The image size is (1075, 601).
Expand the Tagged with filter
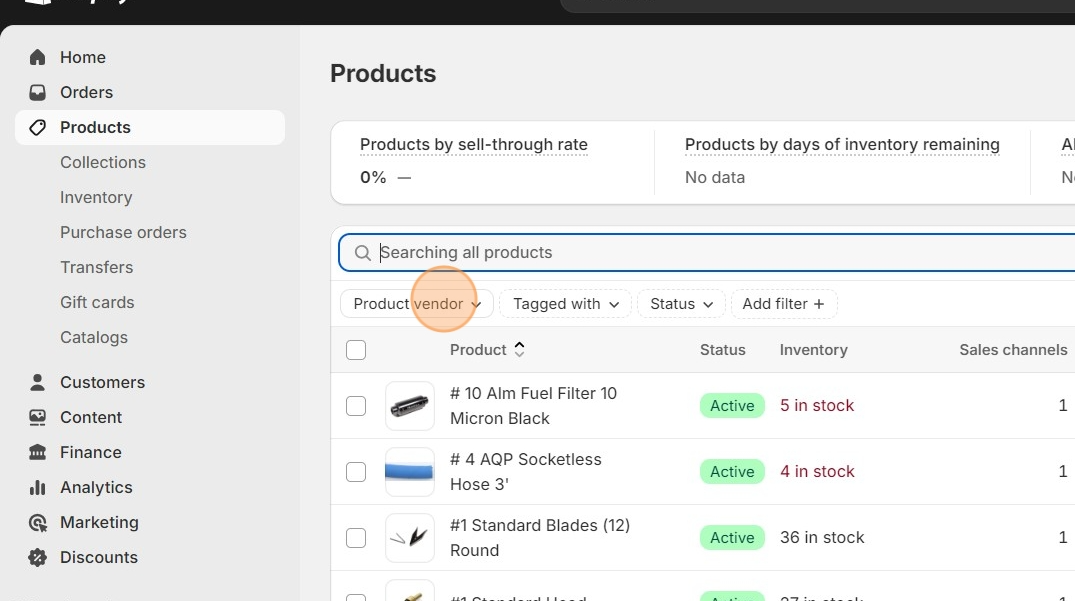click(565, 304)
